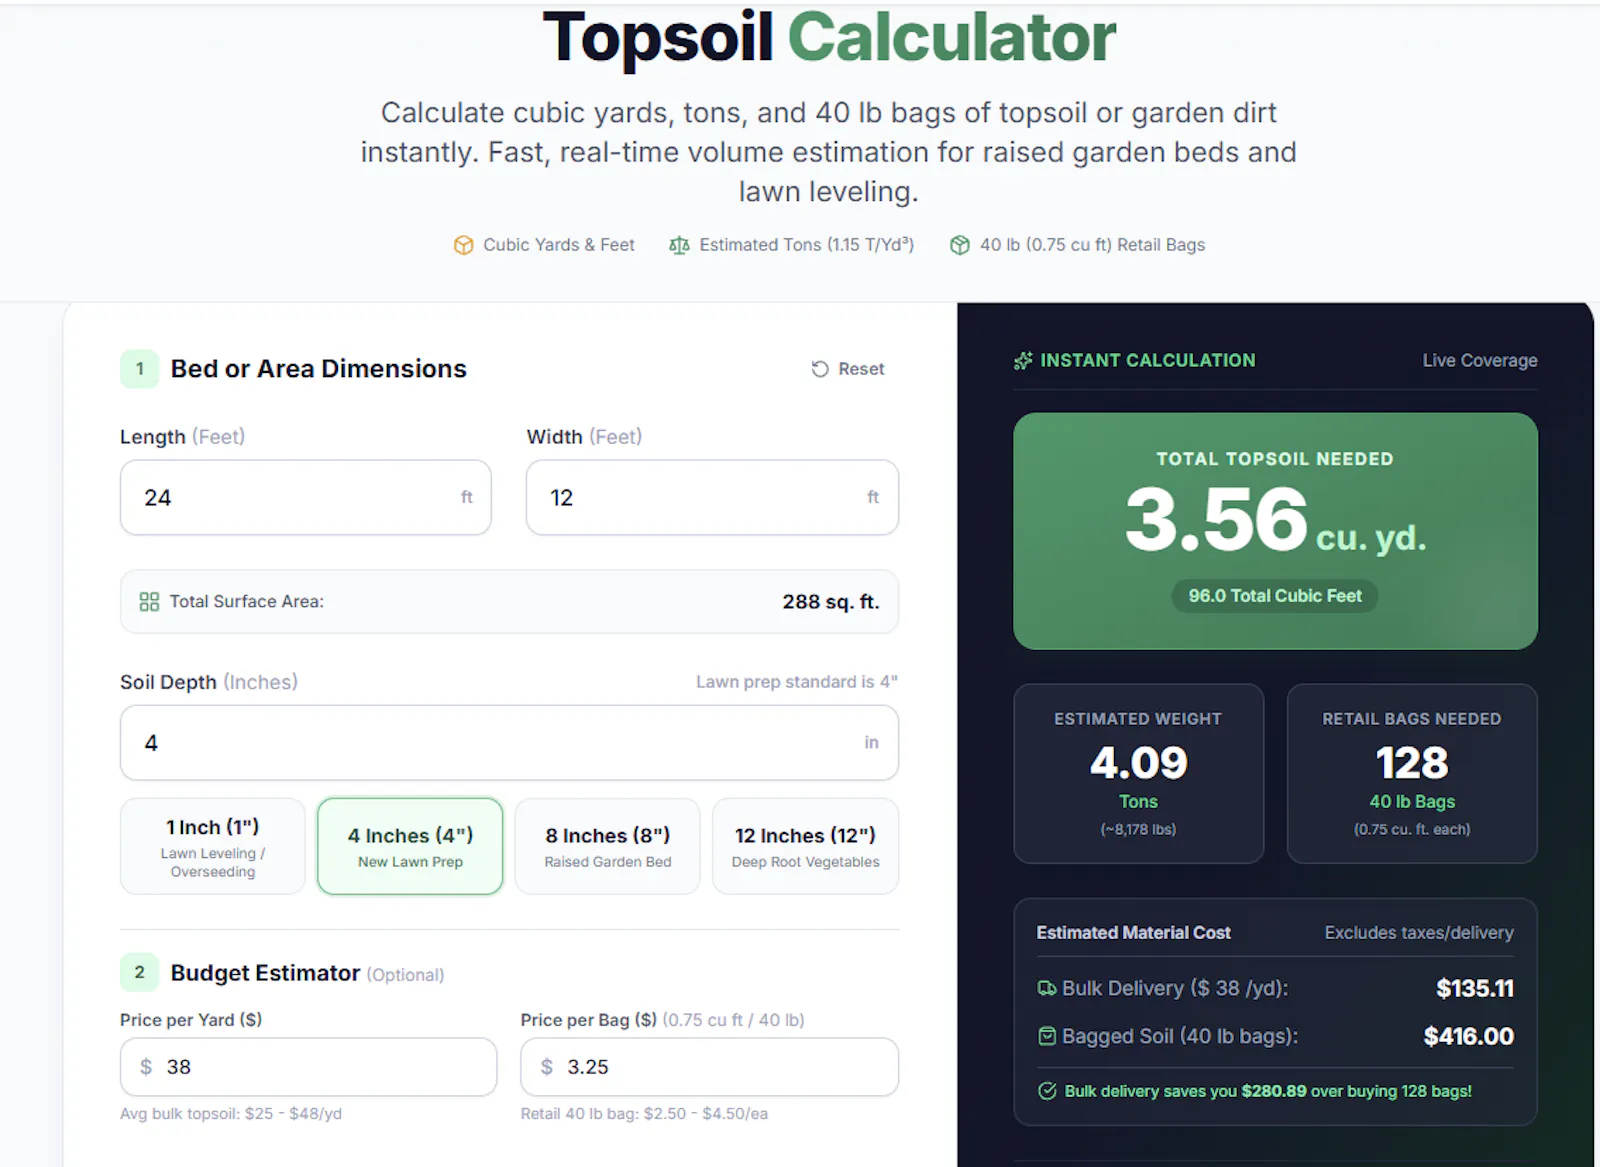Click the scale icon beside Estimated Tons
Viewport: 1600px width, 1167px height.
click(x=679, y=245)
